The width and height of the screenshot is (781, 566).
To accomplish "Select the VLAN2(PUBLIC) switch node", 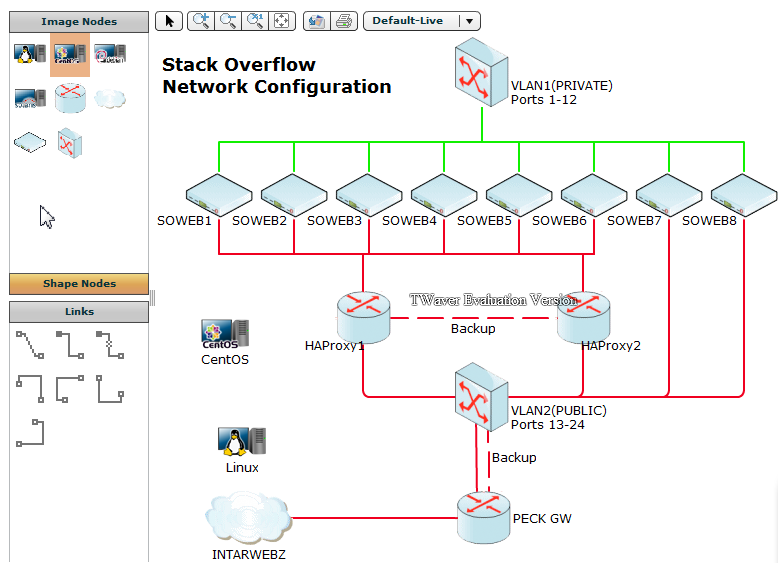I will click(x=481, y=397).
